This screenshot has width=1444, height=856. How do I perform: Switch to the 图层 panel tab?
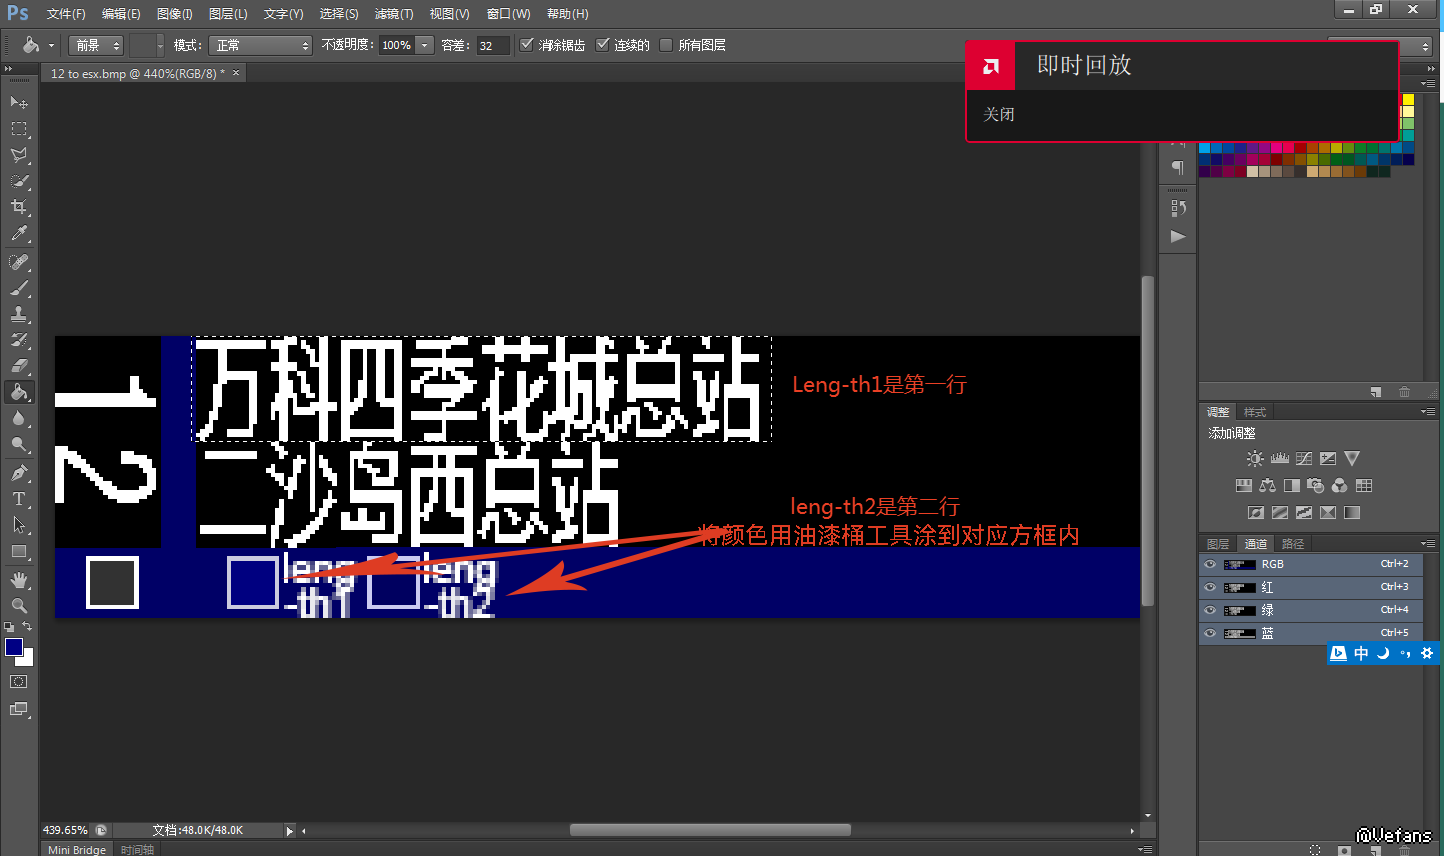(1218, 544)
